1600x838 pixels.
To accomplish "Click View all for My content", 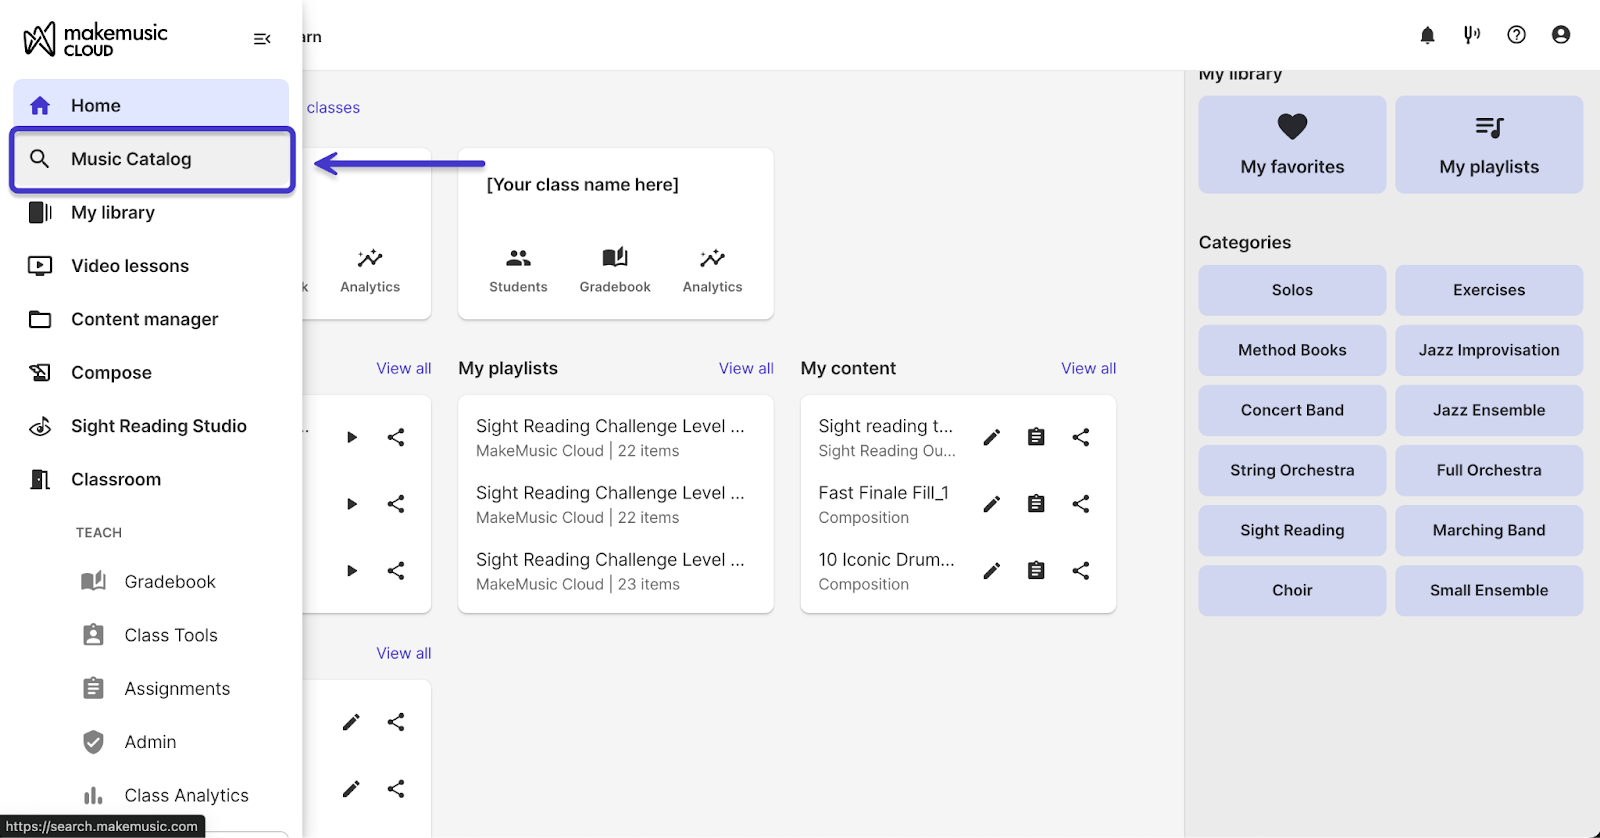I will (x=1088, y=368).
